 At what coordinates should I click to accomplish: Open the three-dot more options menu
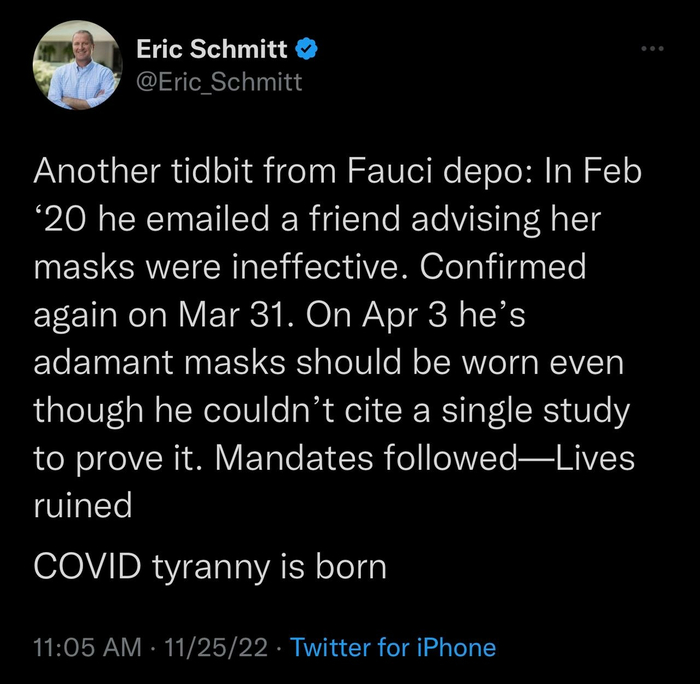[x=651, y=48]
